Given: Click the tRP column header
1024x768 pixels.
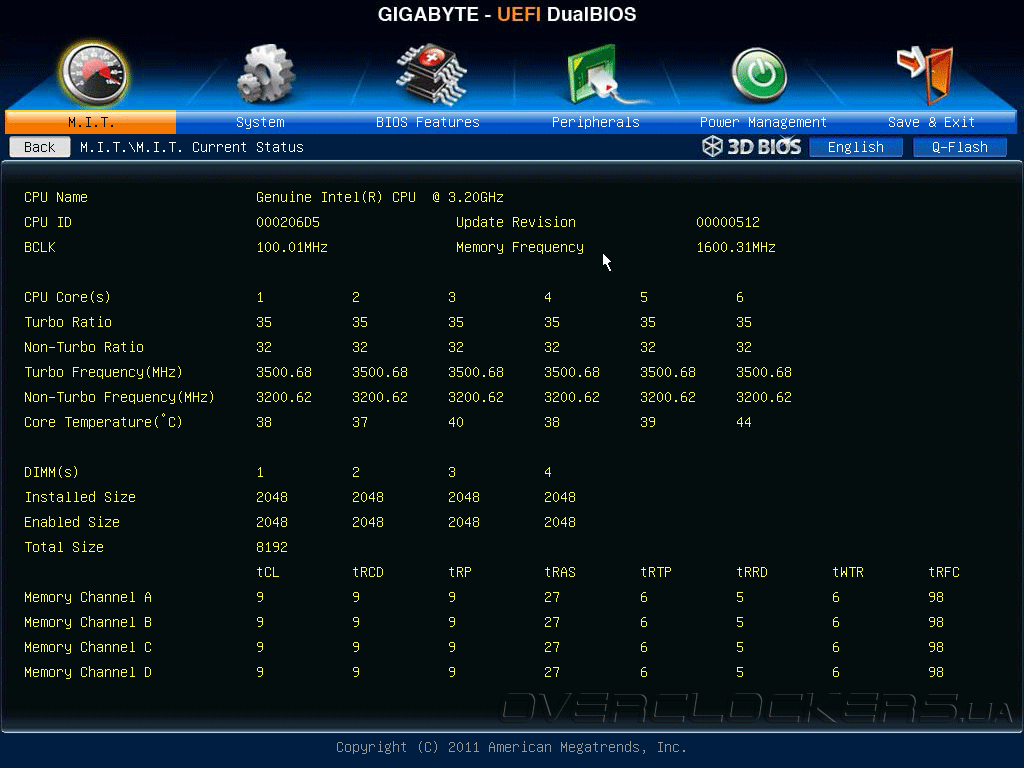Looking at the screenshot, I should pyautogui.click(x=459, y=572).
